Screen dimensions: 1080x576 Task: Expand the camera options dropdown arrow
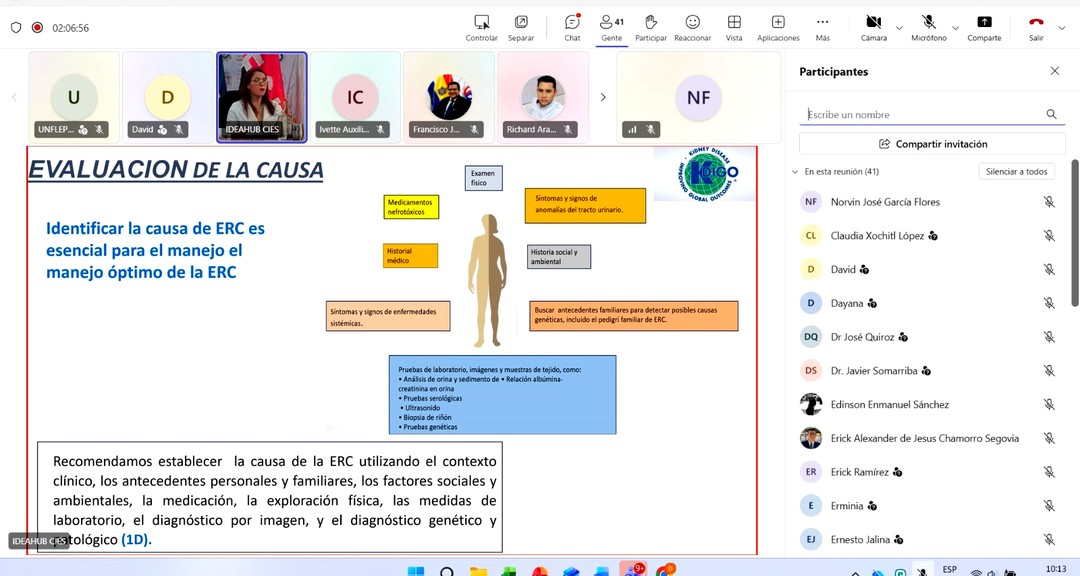point(899,28)
